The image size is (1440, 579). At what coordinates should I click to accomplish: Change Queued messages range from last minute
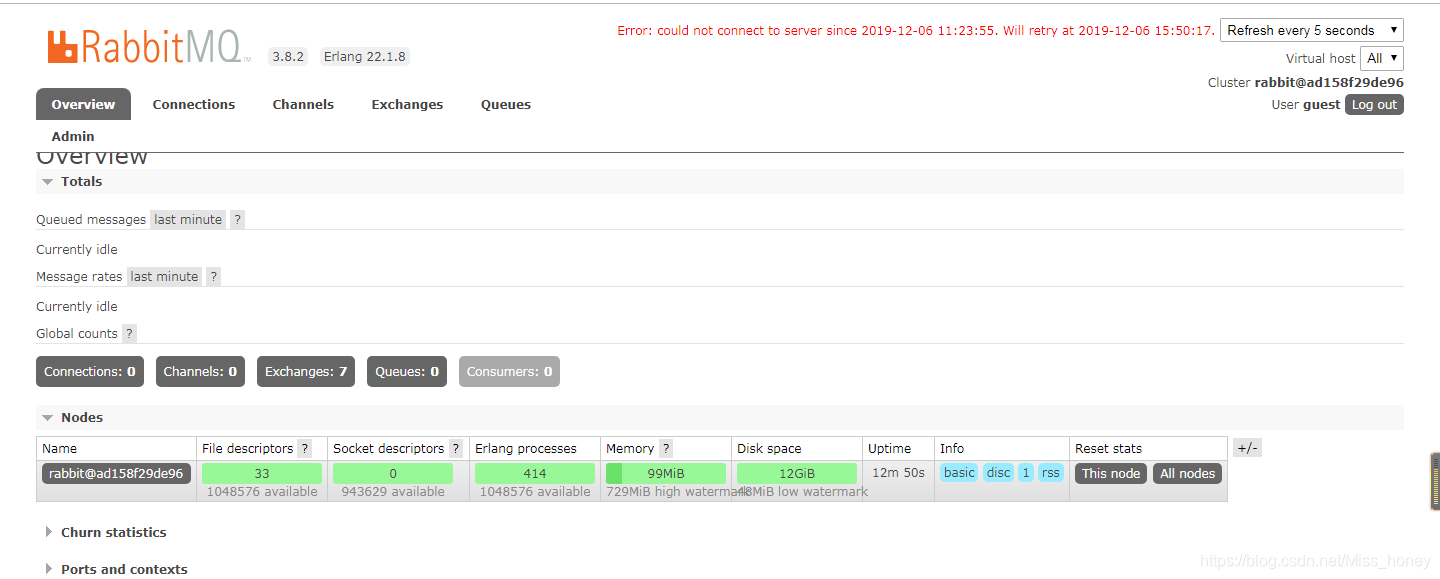point(188,219)
